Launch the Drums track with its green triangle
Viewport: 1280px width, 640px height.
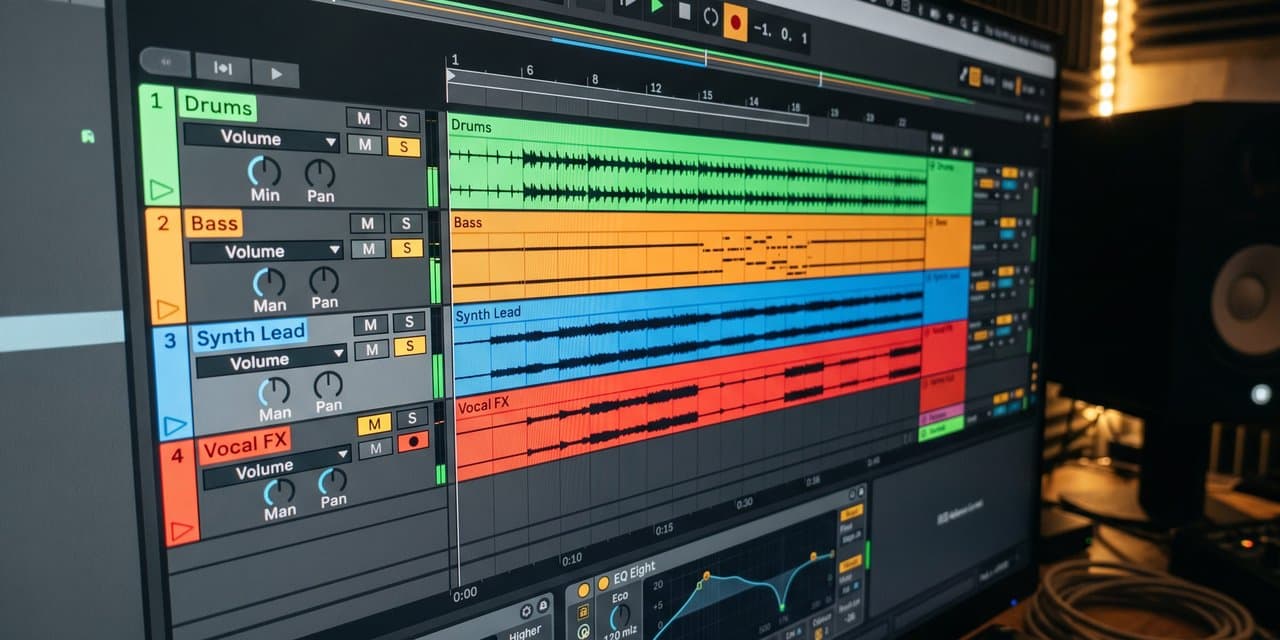(x=161, y=188)
